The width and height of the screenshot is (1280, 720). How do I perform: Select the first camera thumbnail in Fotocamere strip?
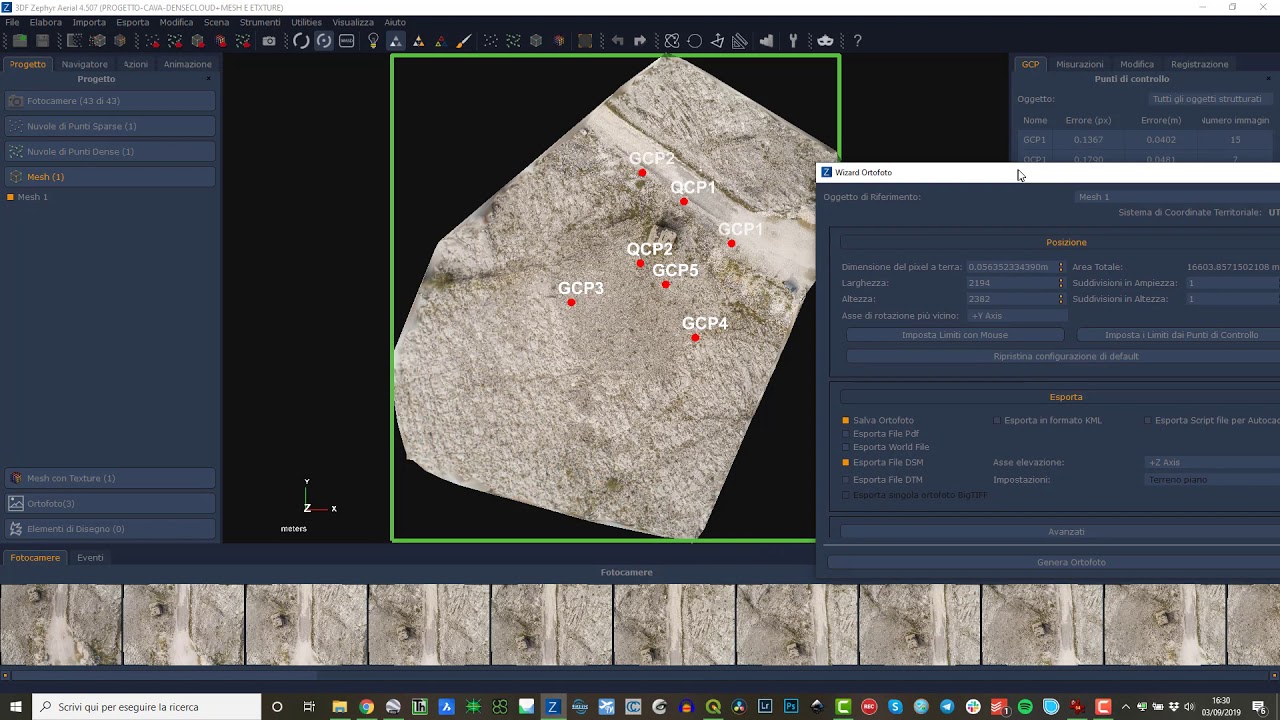[x=61, y=624]
